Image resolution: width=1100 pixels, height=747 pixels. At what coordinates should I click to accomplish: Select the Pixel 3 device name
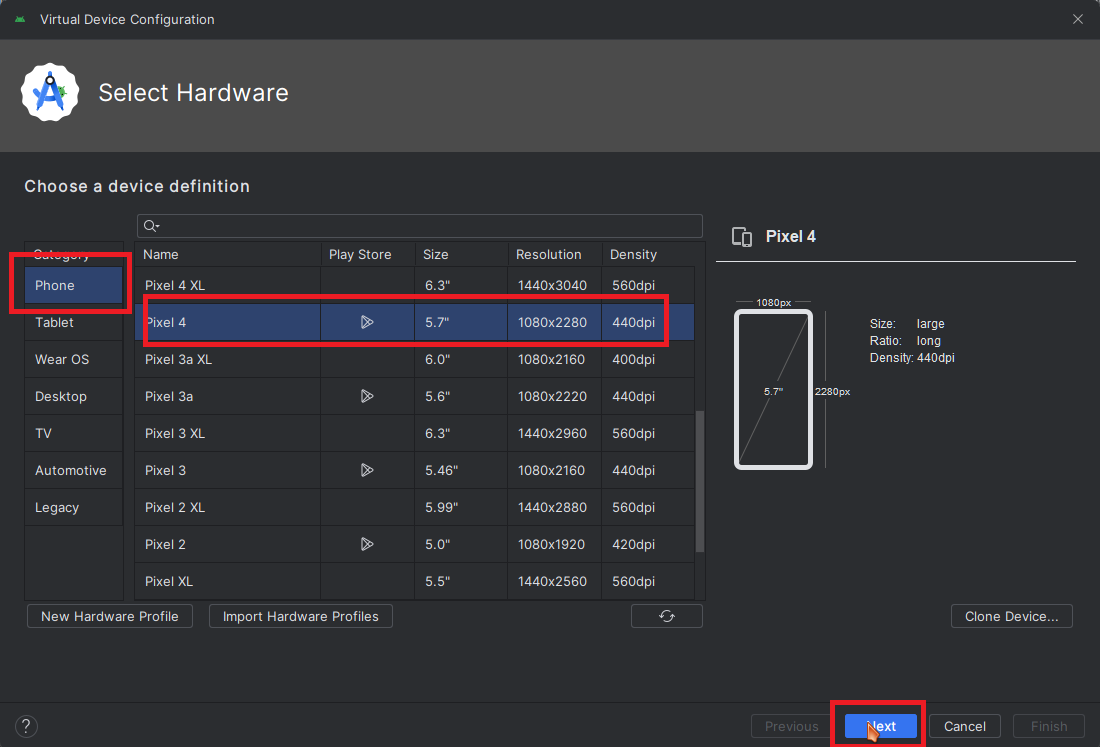click(x=165, y=471)
